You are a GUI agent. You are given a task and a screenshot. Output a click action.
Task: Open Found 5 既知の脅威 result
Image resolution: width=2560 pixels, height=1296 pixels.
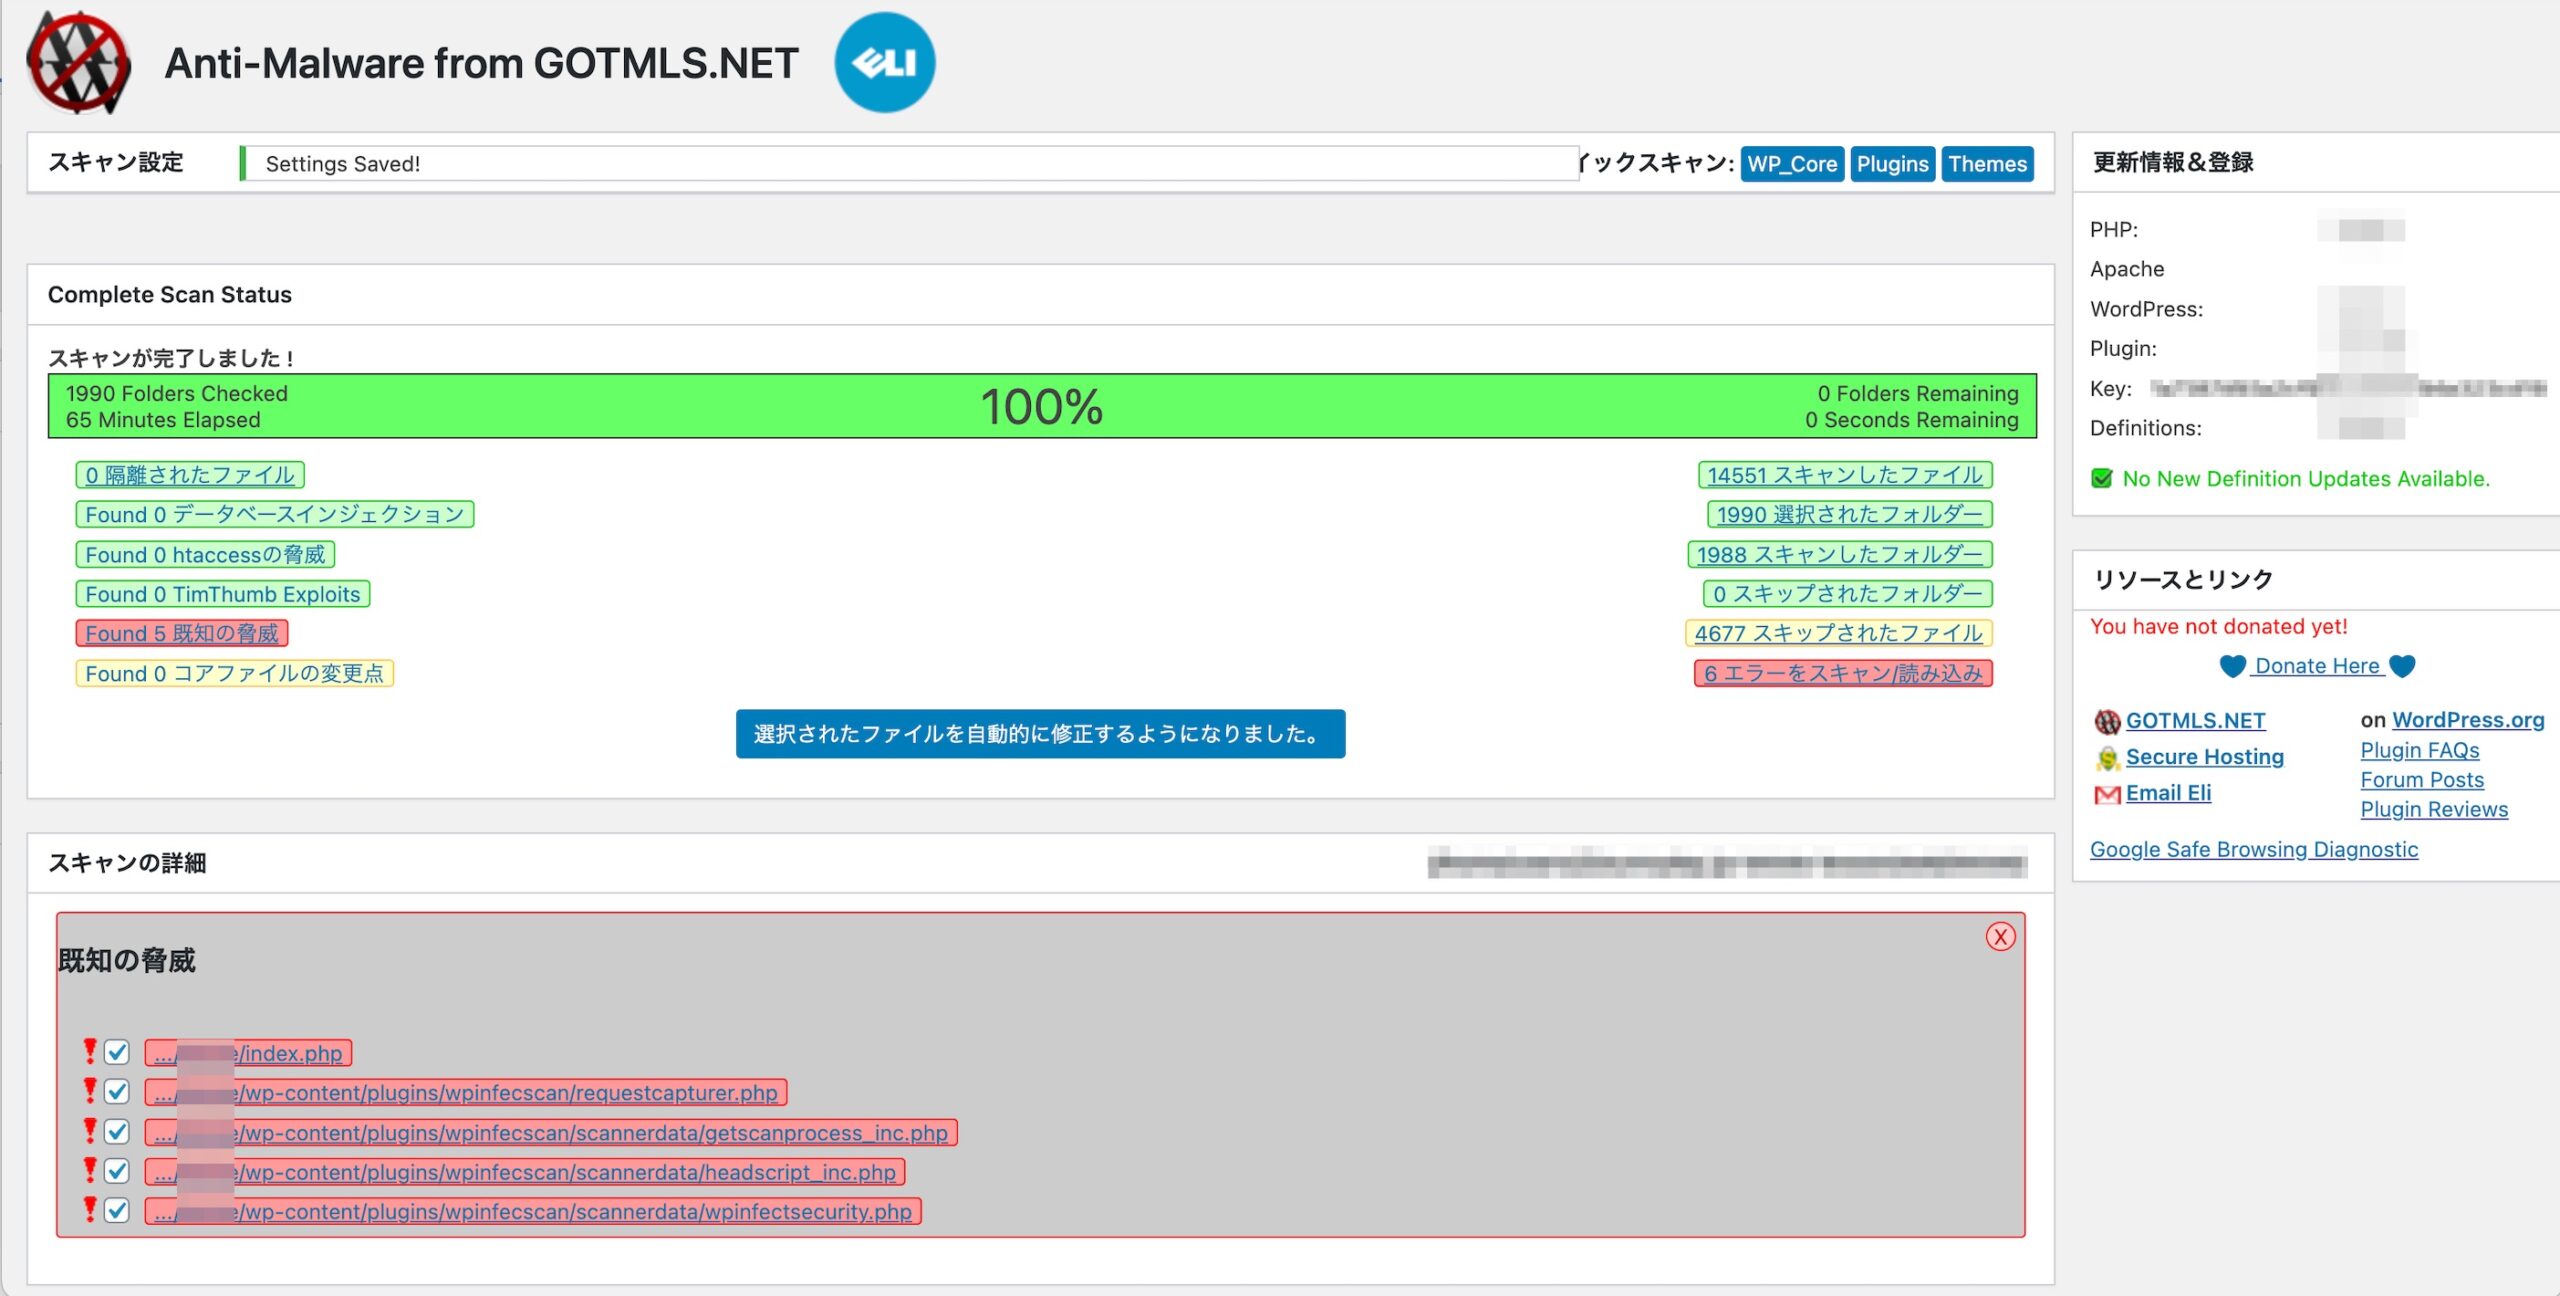[182, 633]
